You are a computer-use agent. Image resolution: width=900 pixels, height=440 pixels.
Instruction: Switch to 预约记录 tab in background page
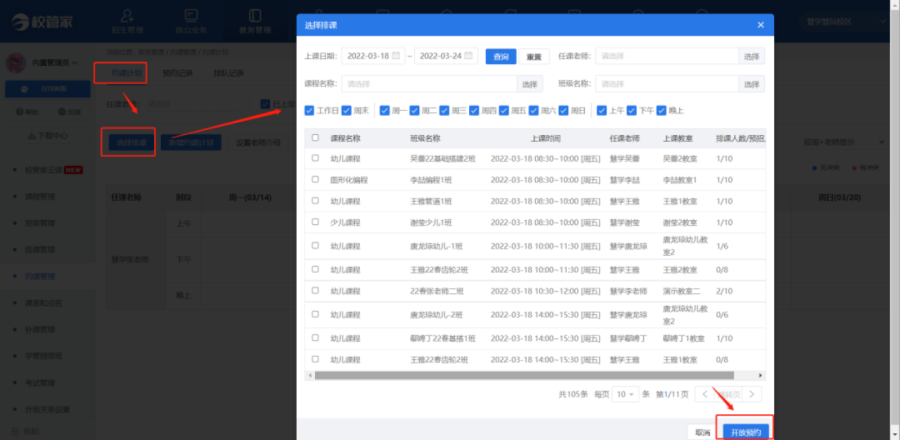(x=175, y=72)
